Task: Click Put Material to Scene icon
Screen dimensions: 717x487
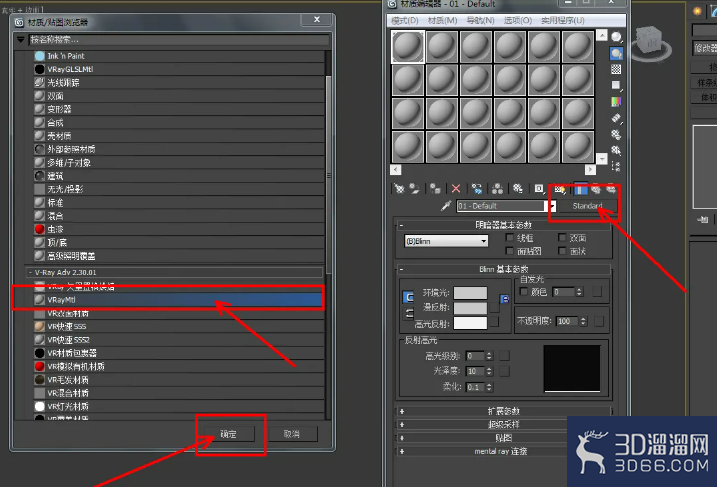Action: (414, 188)
